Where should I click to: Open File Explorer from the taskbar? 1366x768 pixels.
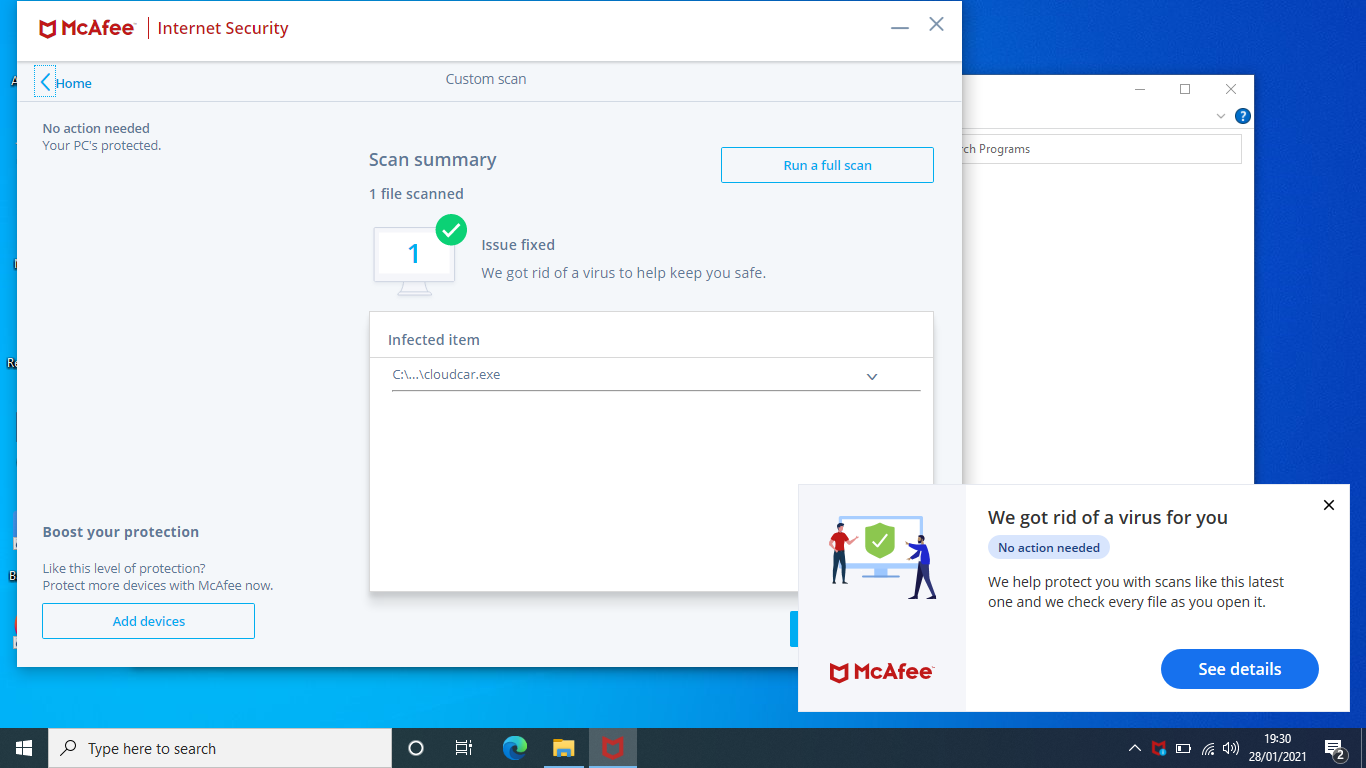coord(564,748)
